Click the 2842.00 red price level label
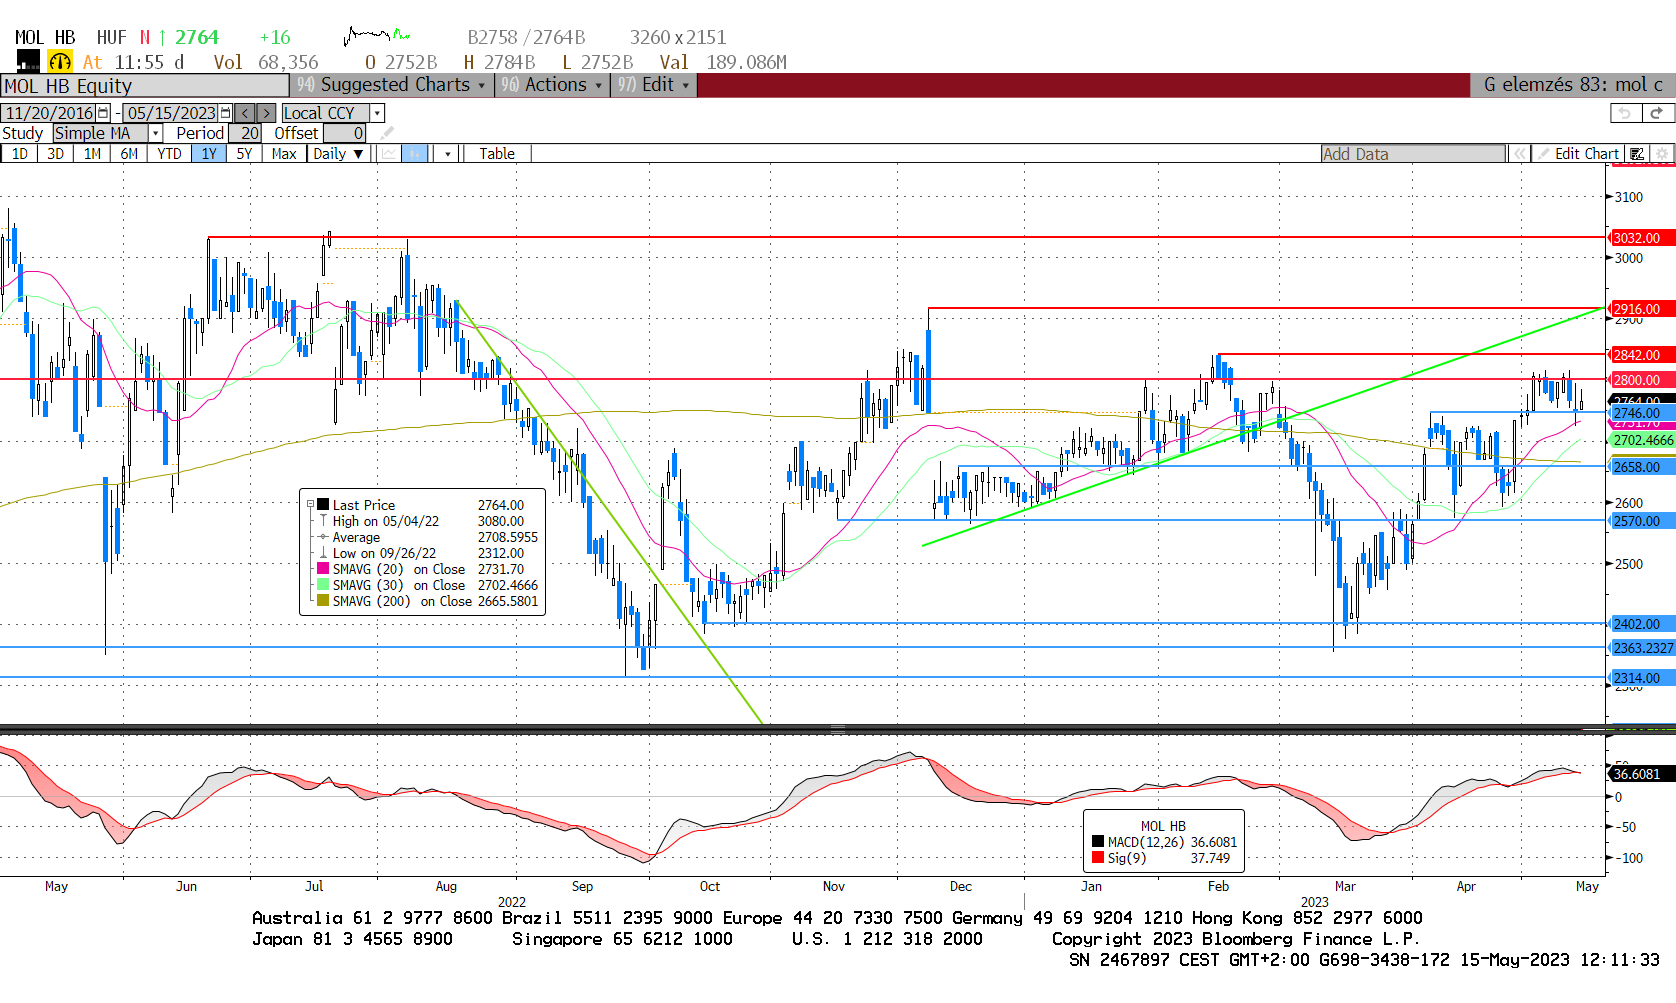 (x=1643, y=355)
